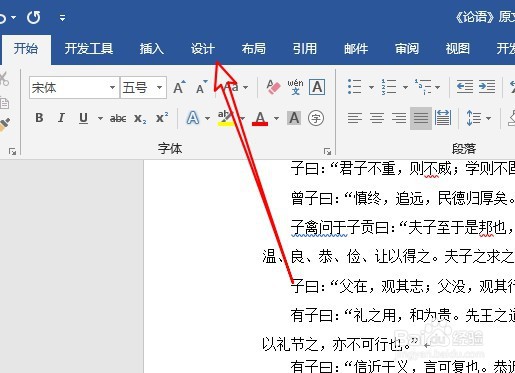Toggle strikethrough abc formatting

pyautogui.click(x=118, y=118)
